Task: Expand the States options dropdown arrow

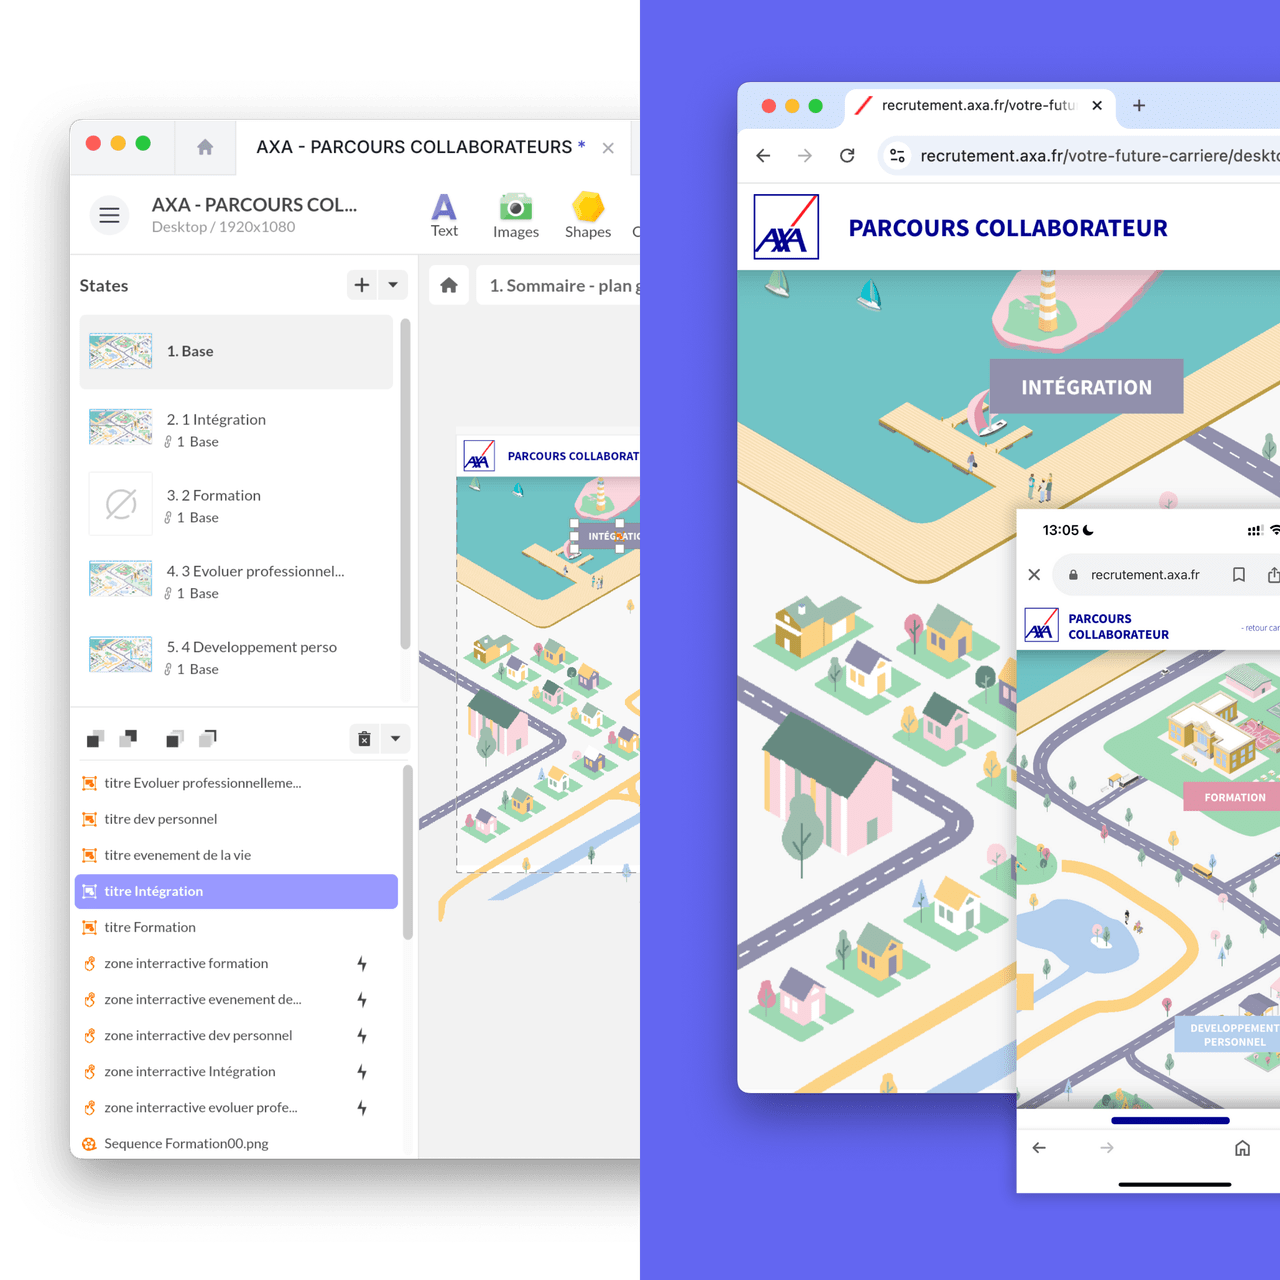Action: tap(393, 285)
